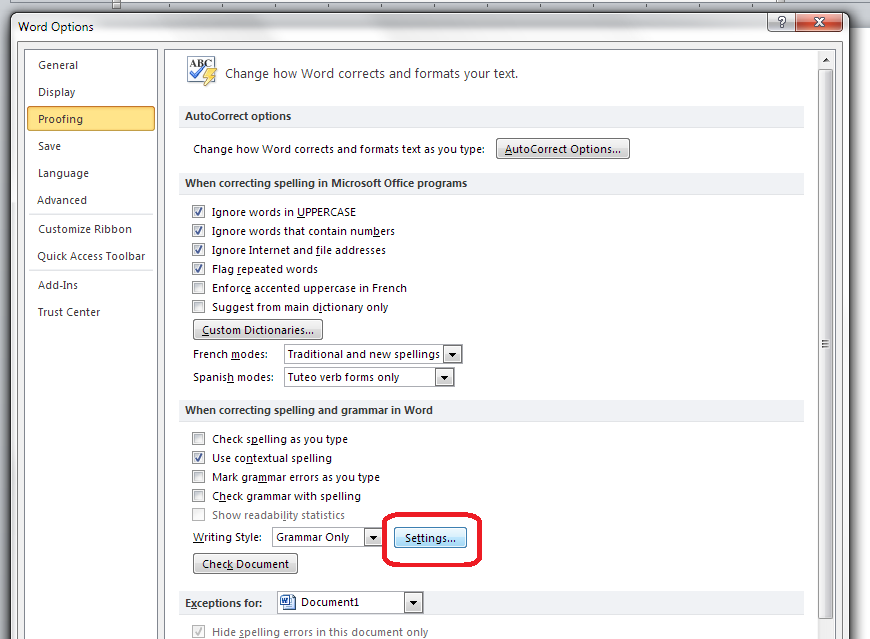The width and height of the screenshot is (870, 639).
Task: Disable Use contextual spelling option
Action: point(199,458)
